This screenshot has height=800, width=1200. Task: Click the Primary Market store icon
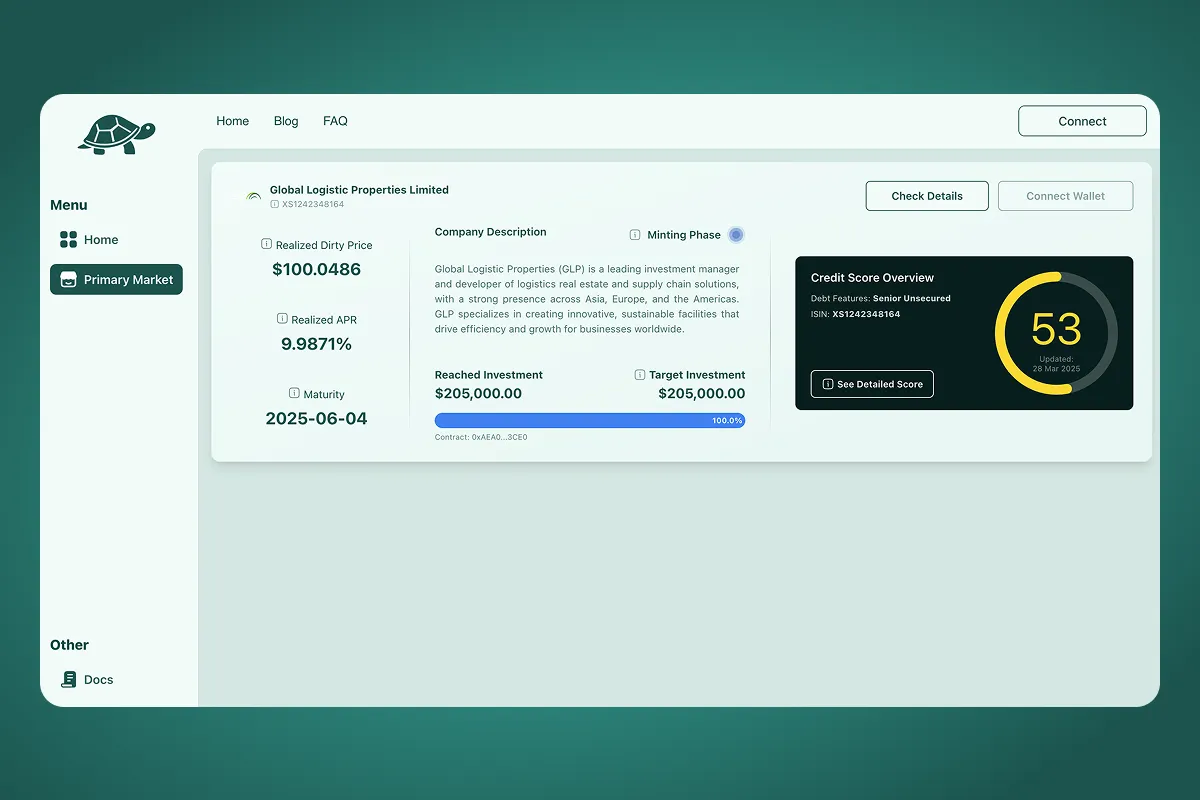tap(68, 280)
